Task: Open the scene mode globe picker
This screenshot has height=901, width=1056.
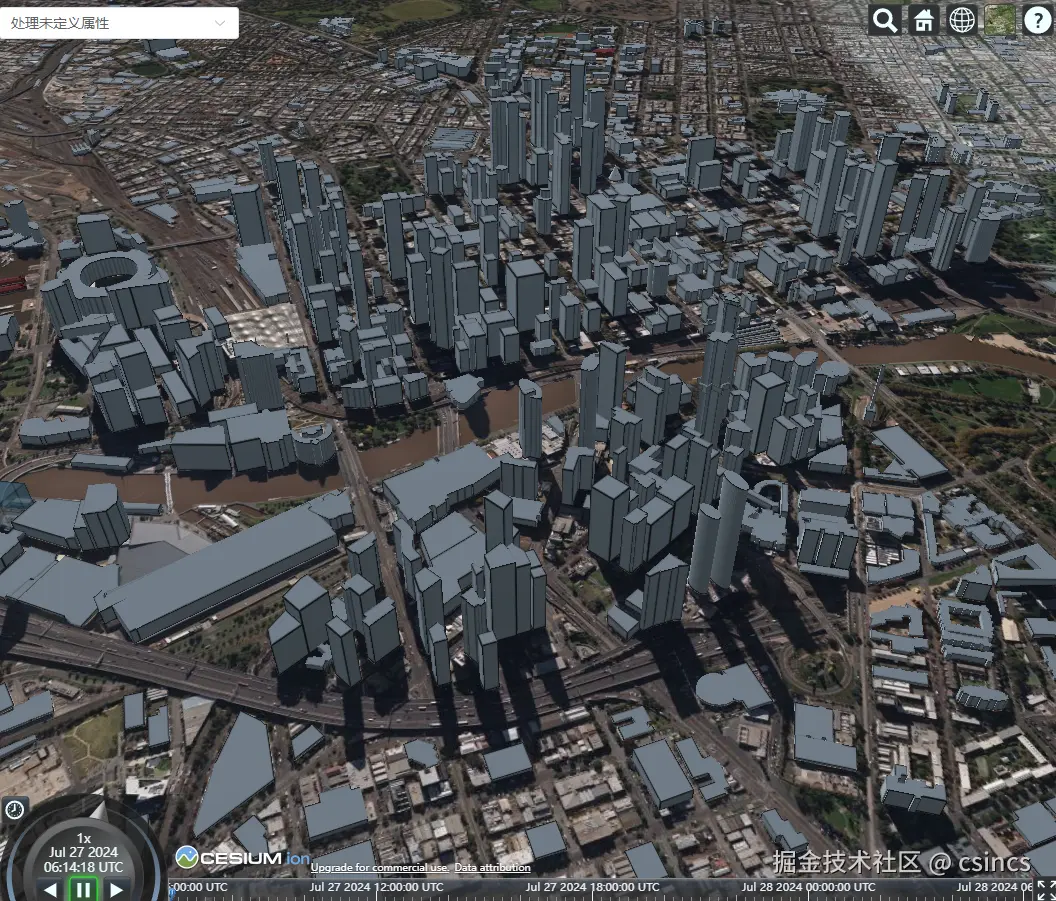Action: coord(962,20)
